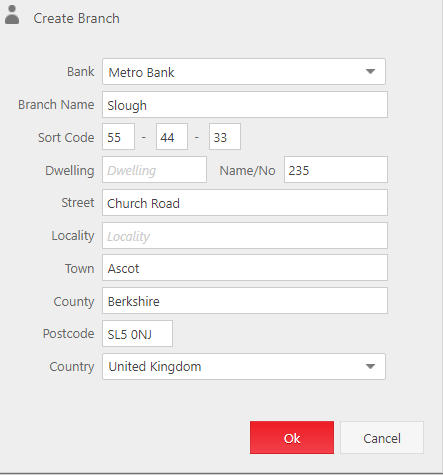Select the United Kingdom combo box

tap(244, 367)
